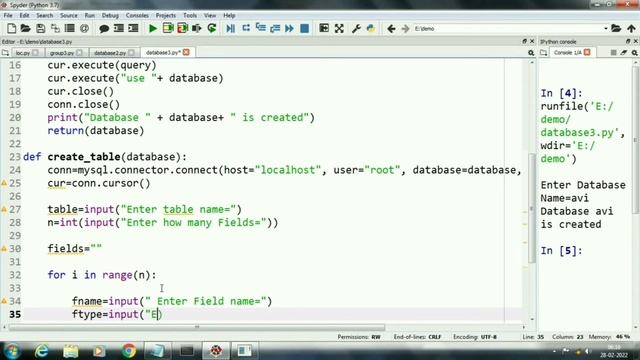
Task: Click the editor horizontal scrollbar
Action: [197, 327]
